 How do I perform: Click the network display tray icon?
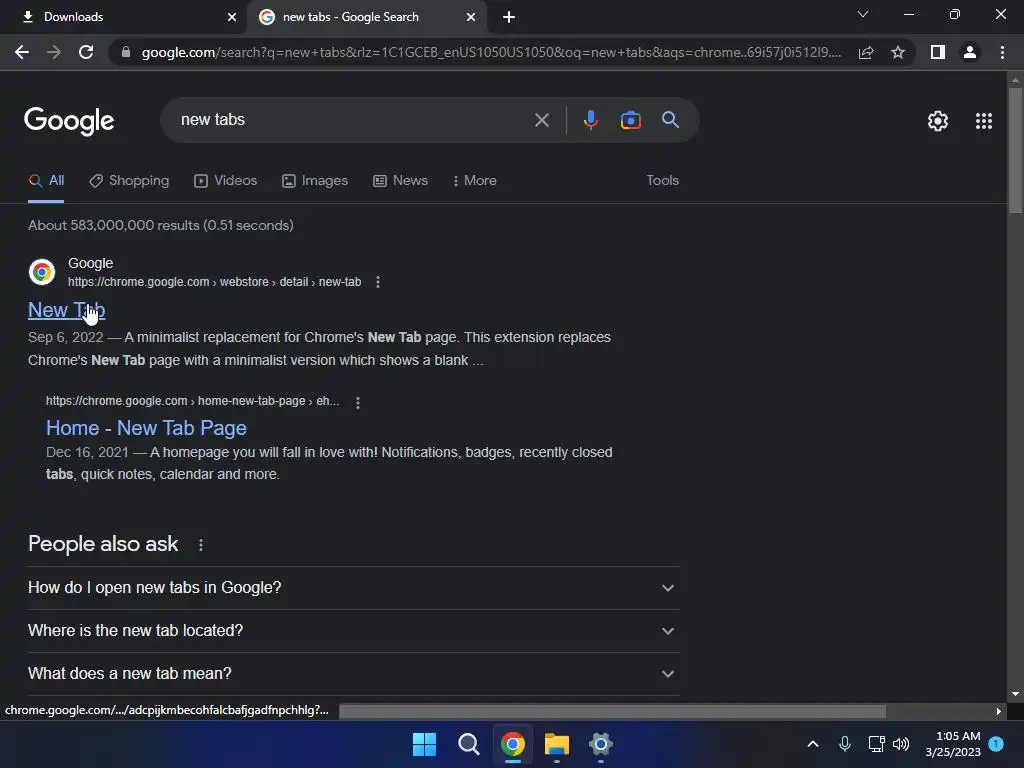click(x=876, y=744)
